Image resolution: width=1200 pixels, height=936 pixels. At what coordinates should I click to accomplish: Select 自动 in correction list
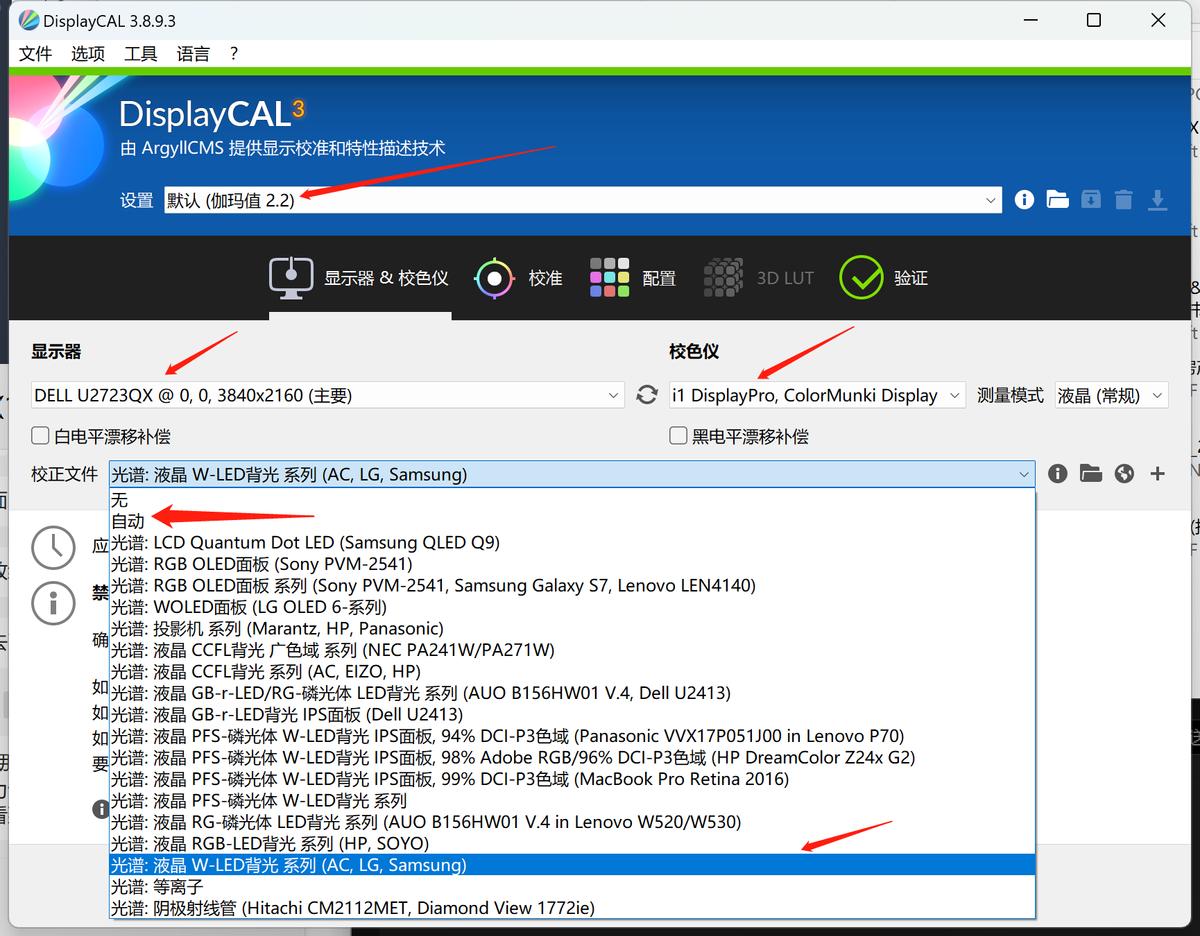tap(572, 521)
